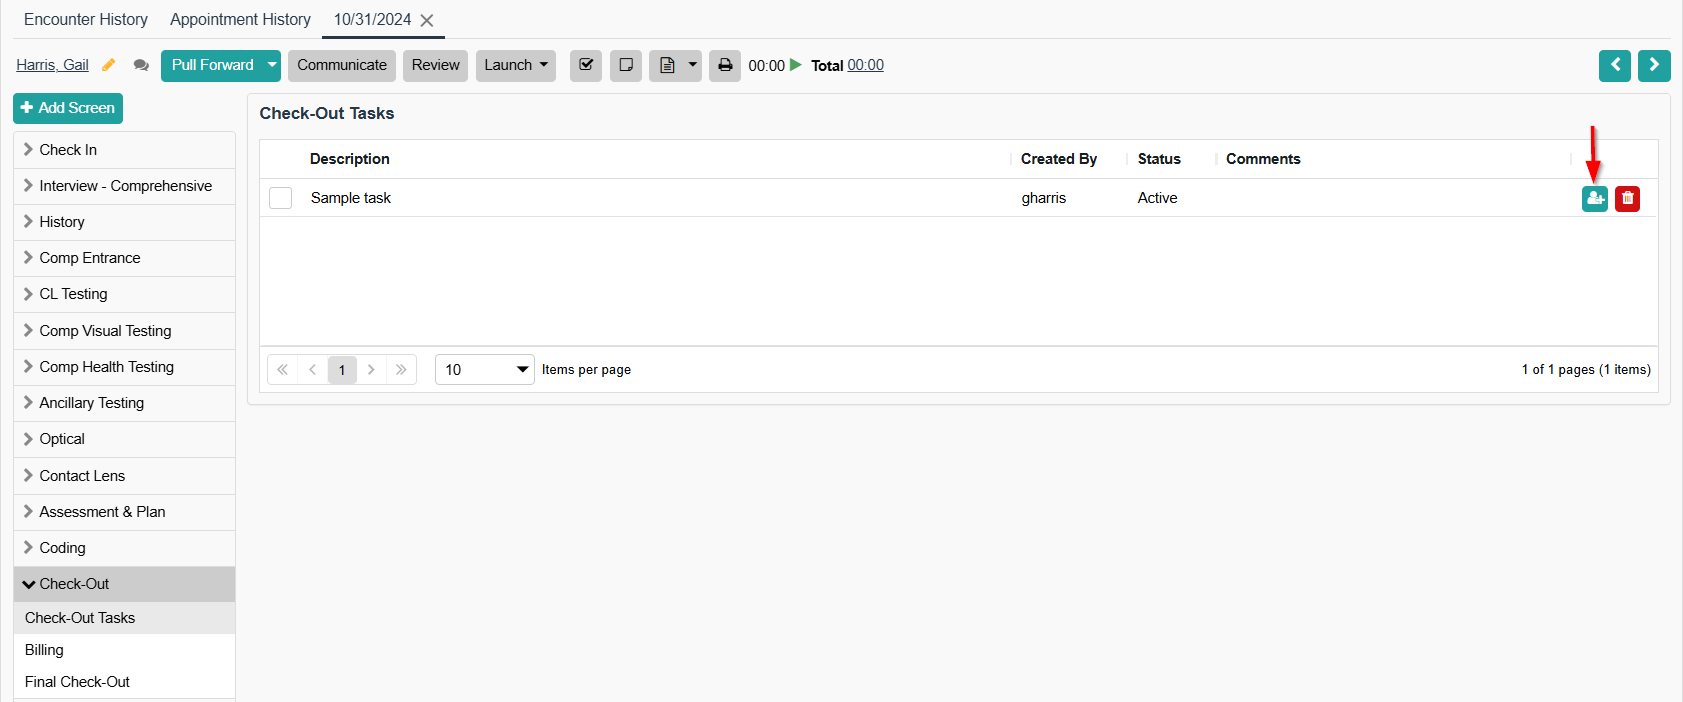Open the Launch dropdown menu

(x=515, y=65)
